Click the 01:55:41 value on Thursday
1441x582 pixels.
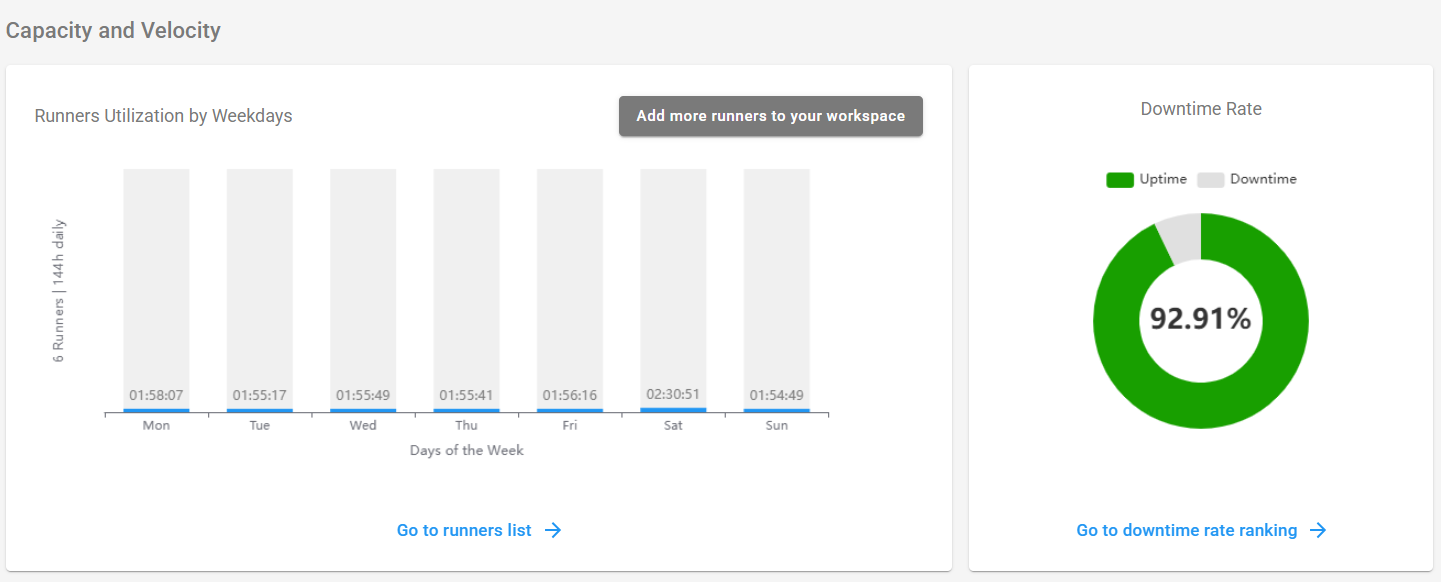pyautogui.click(x=466, y=396)
